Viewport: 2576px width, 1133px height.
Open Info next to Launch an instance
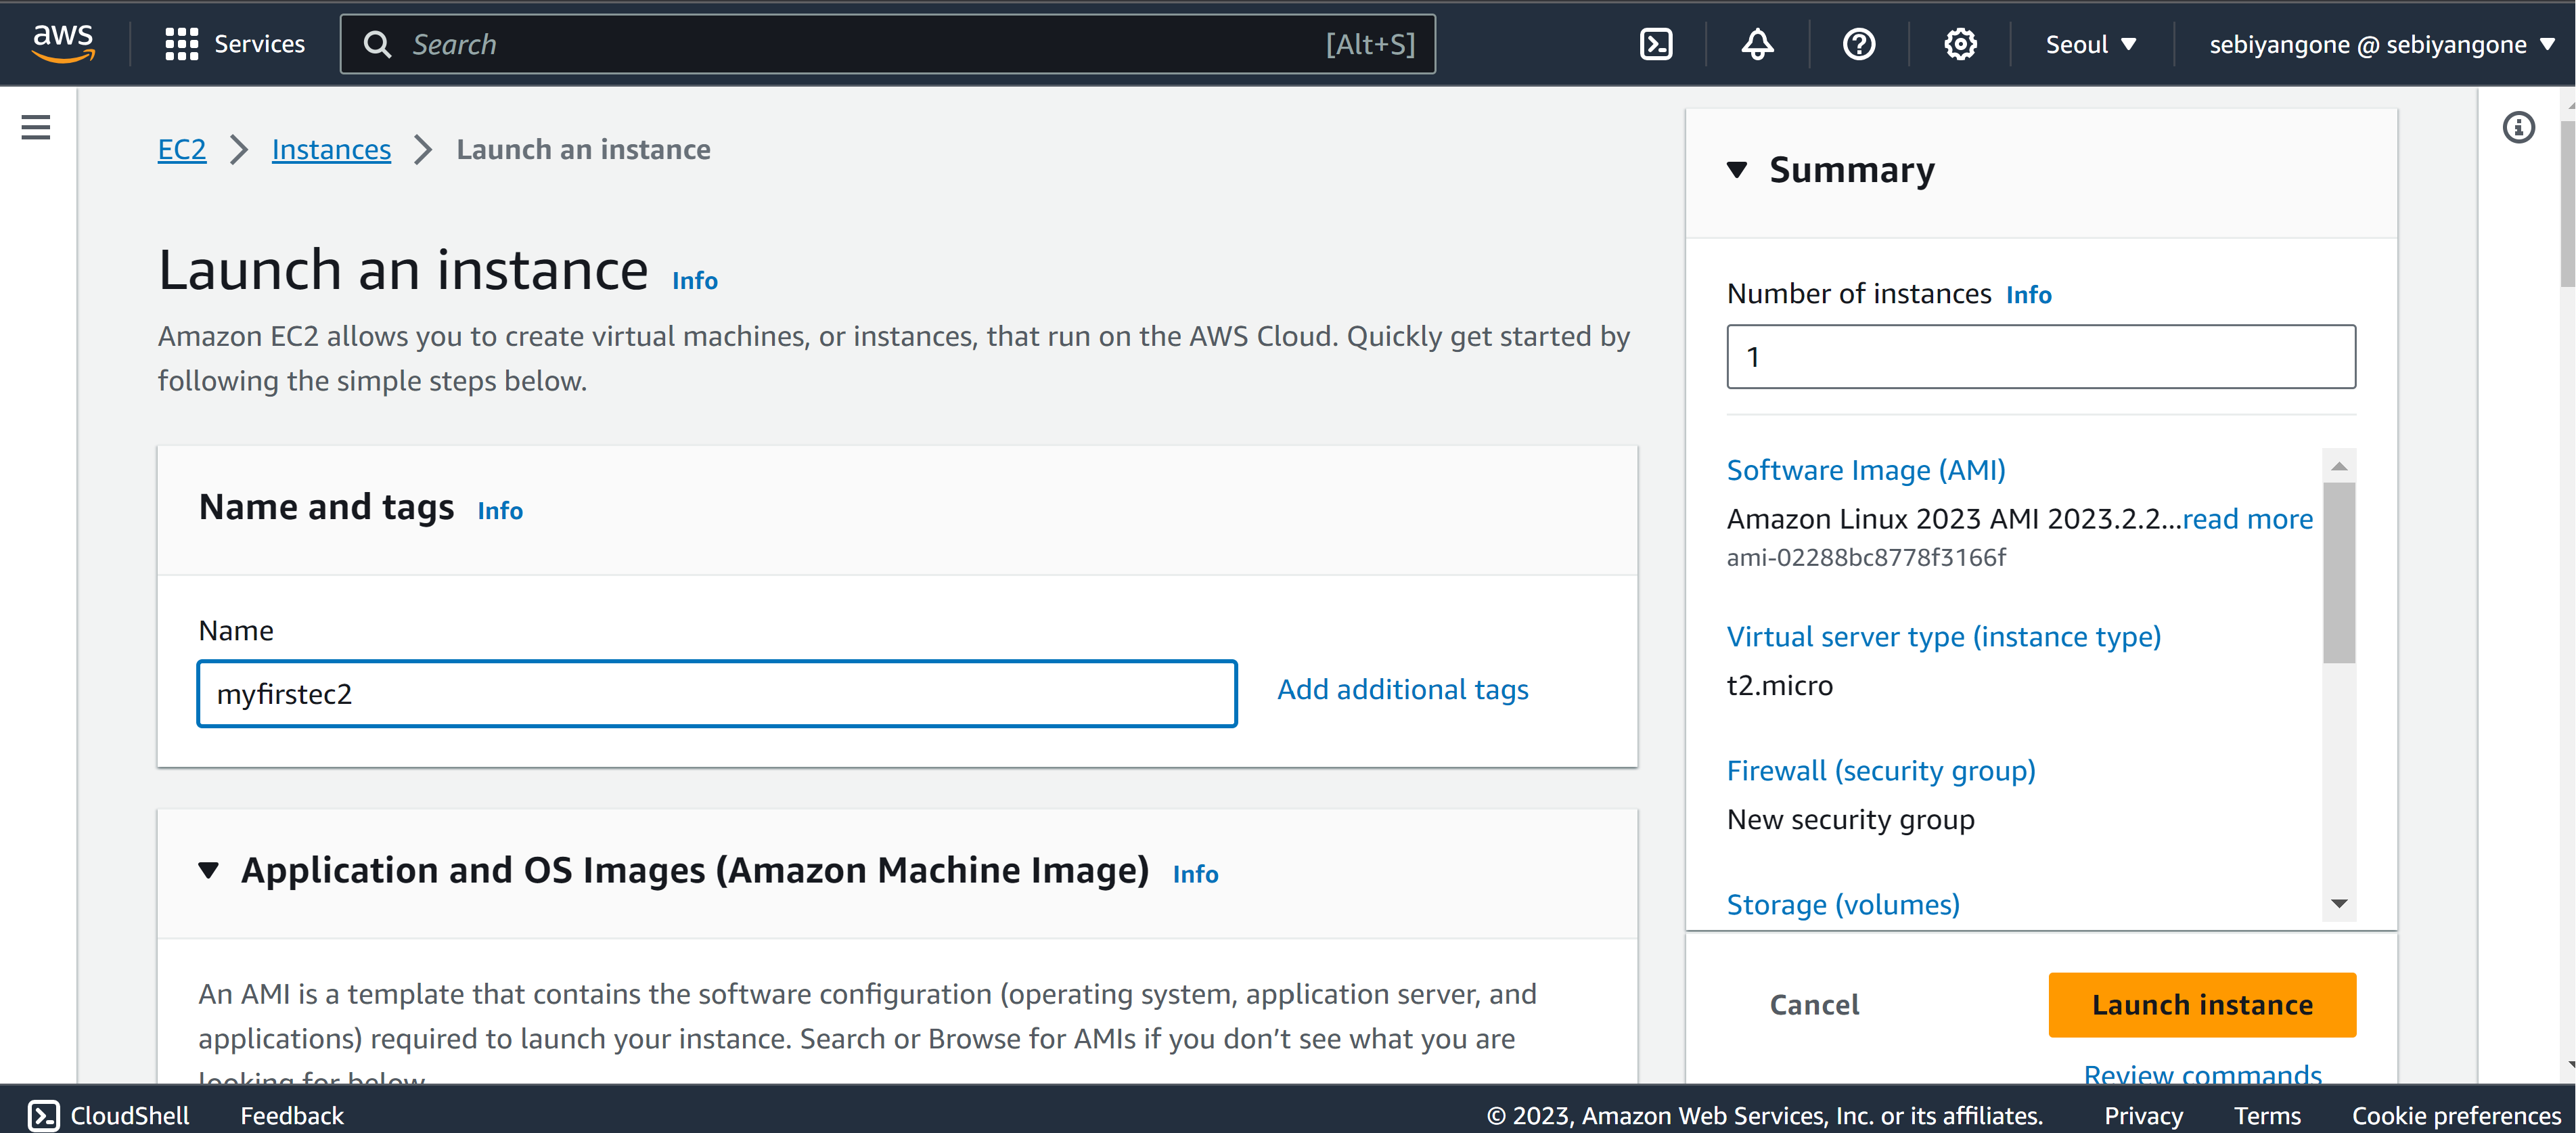point(694,280)
